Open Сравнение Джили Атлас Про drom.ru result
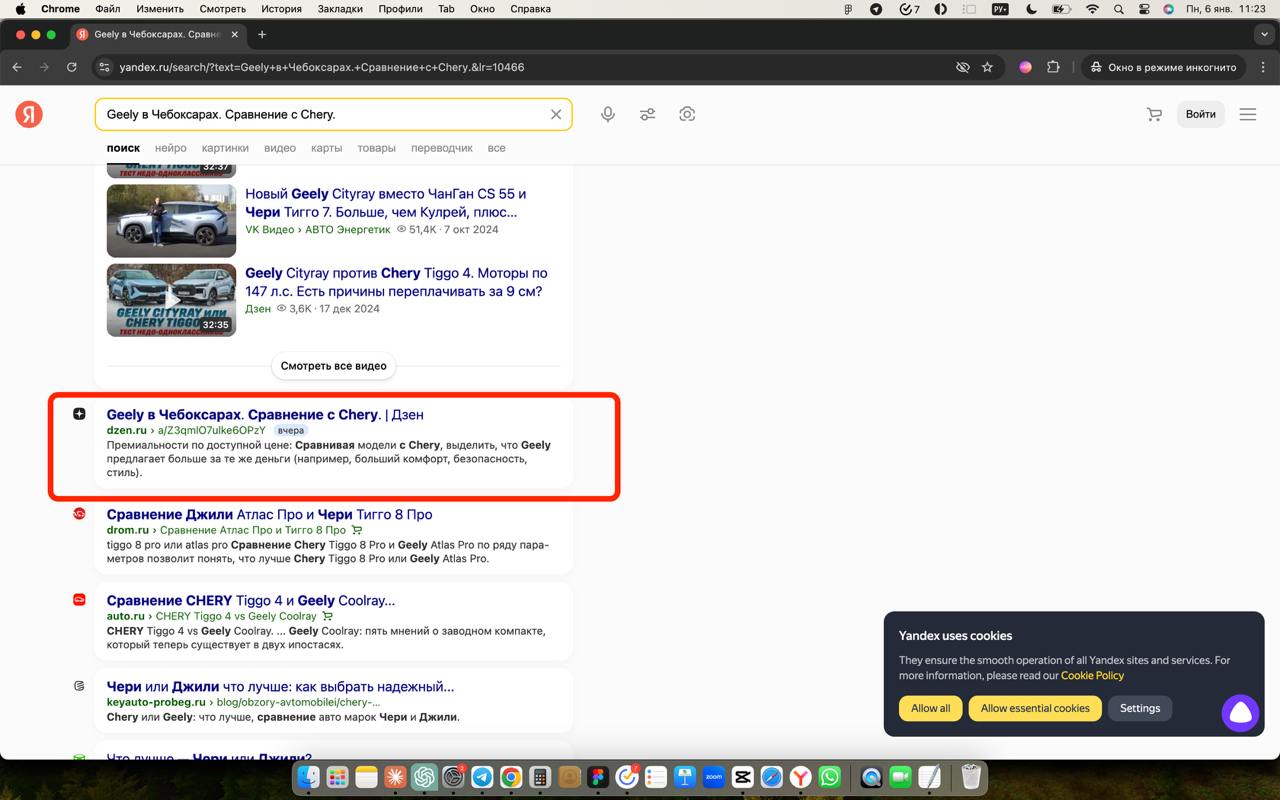 click(x=270, y=514)
